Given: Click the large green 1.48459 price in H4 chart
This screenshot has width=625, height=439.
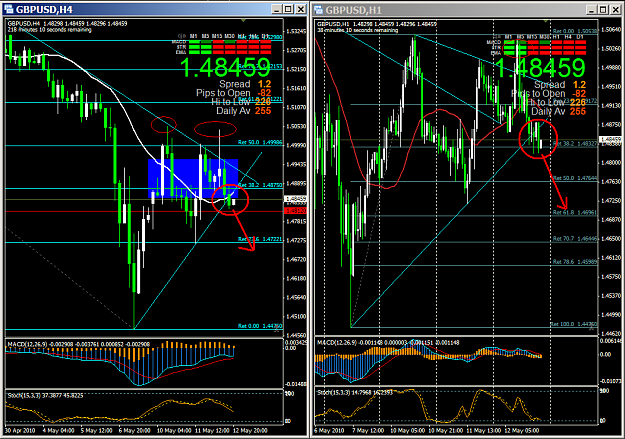Looking at the screenshot, I should (225, 67).
